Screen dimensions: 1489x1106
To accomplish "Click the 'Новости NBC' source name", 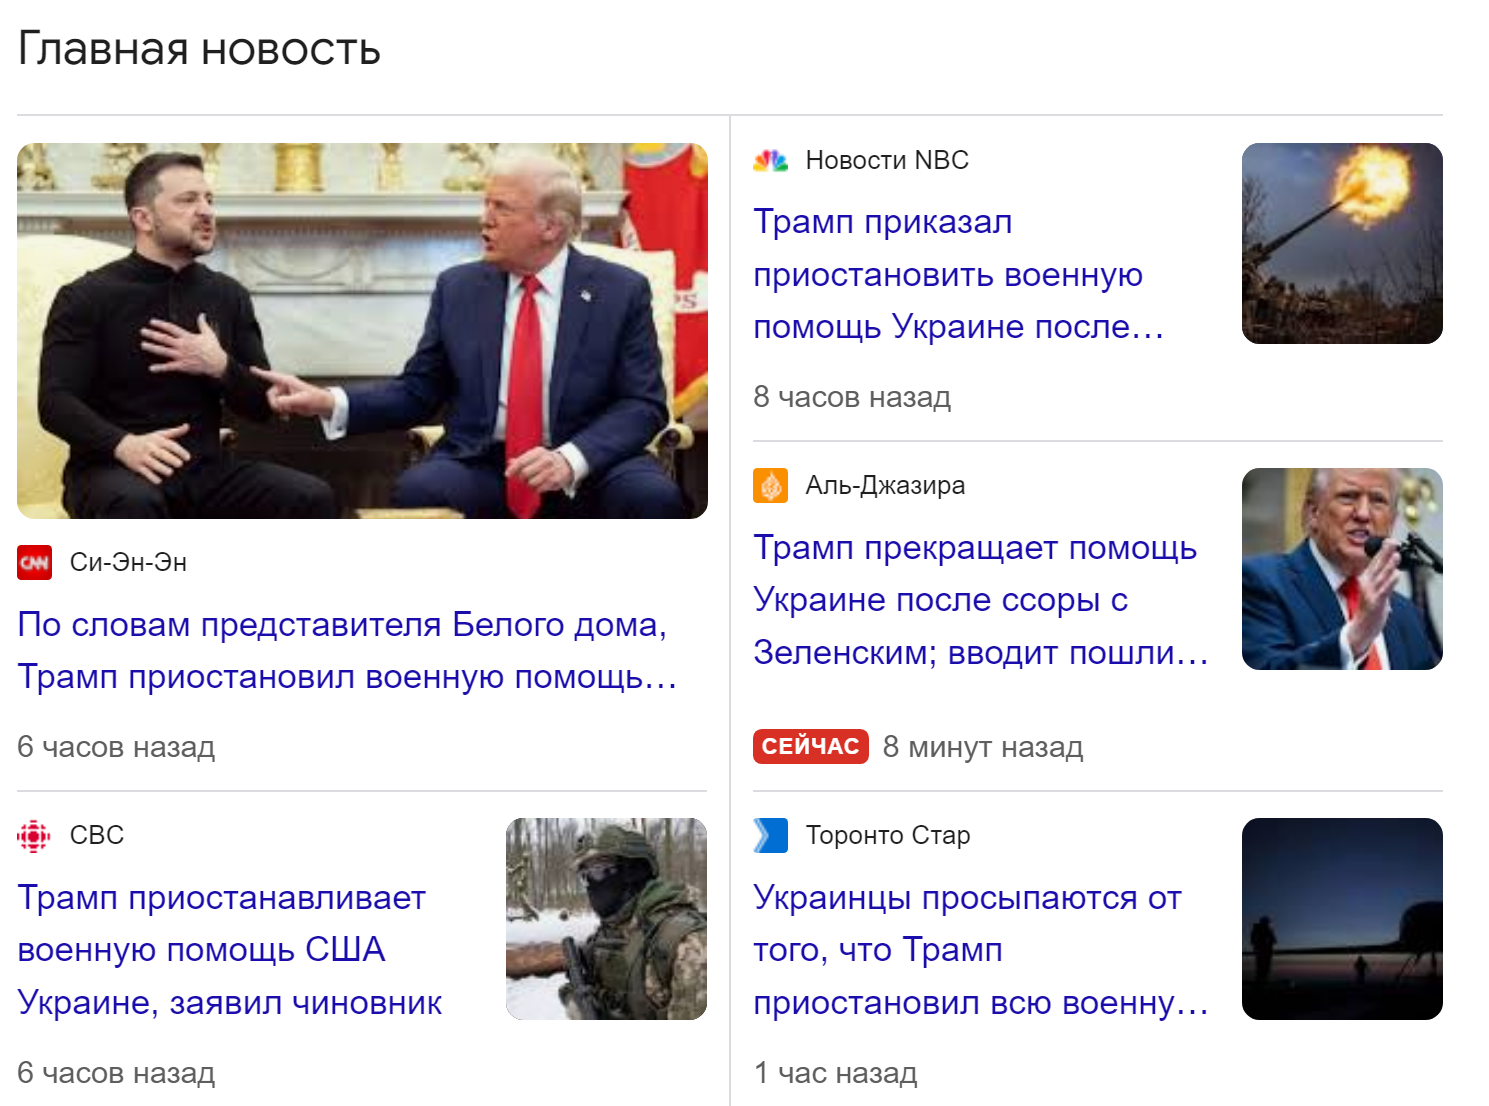I will tap(887, 160).
